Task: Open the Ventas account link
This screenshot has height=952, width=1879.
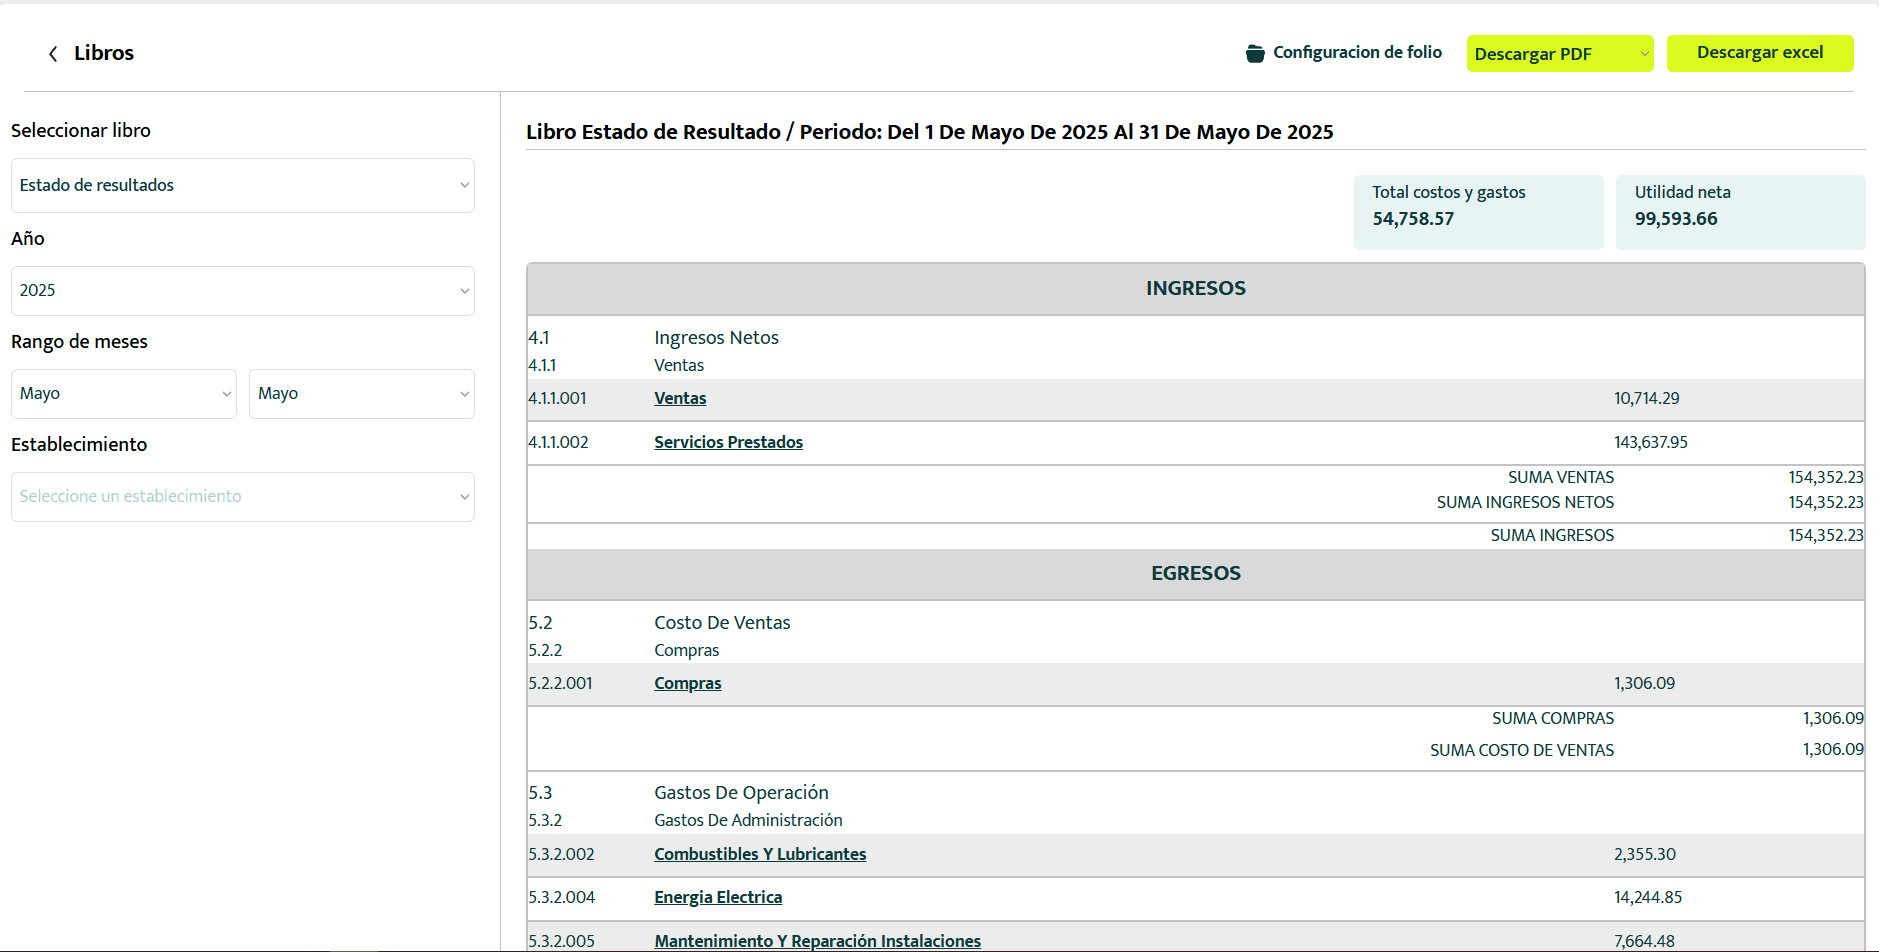Action: click(x=679, y=398)
